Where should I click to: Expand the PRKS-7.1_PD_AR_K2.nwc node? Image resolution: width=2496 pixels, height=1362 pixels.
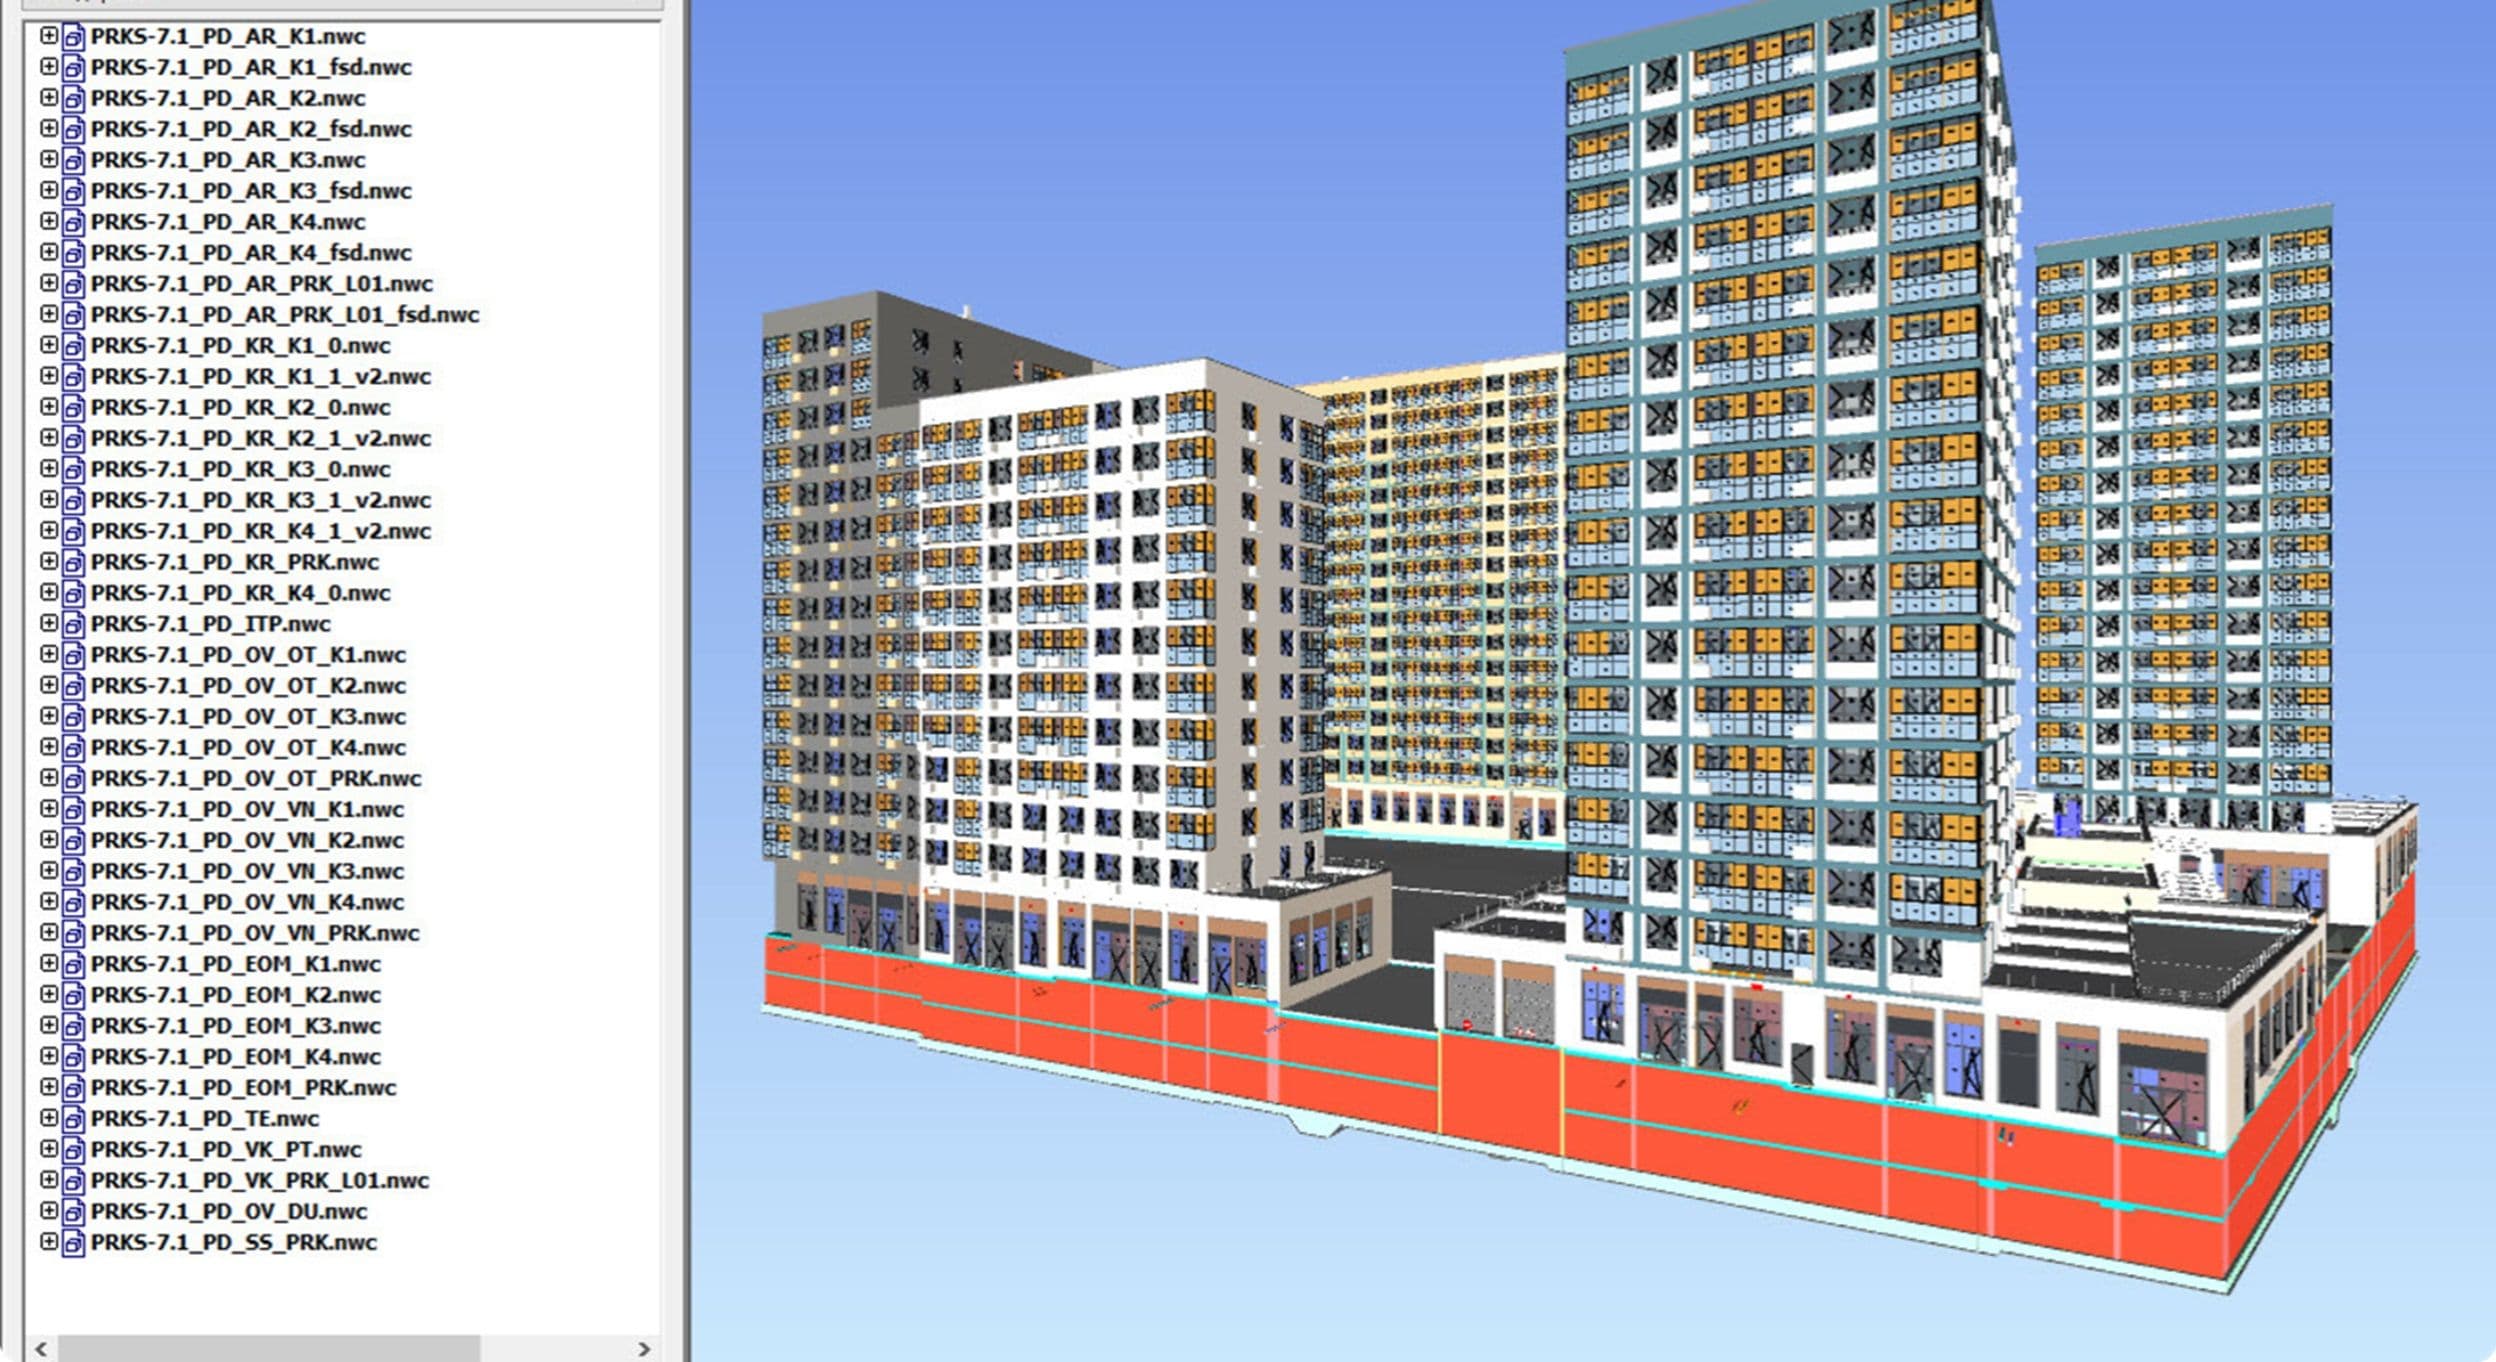coord(47,98)
